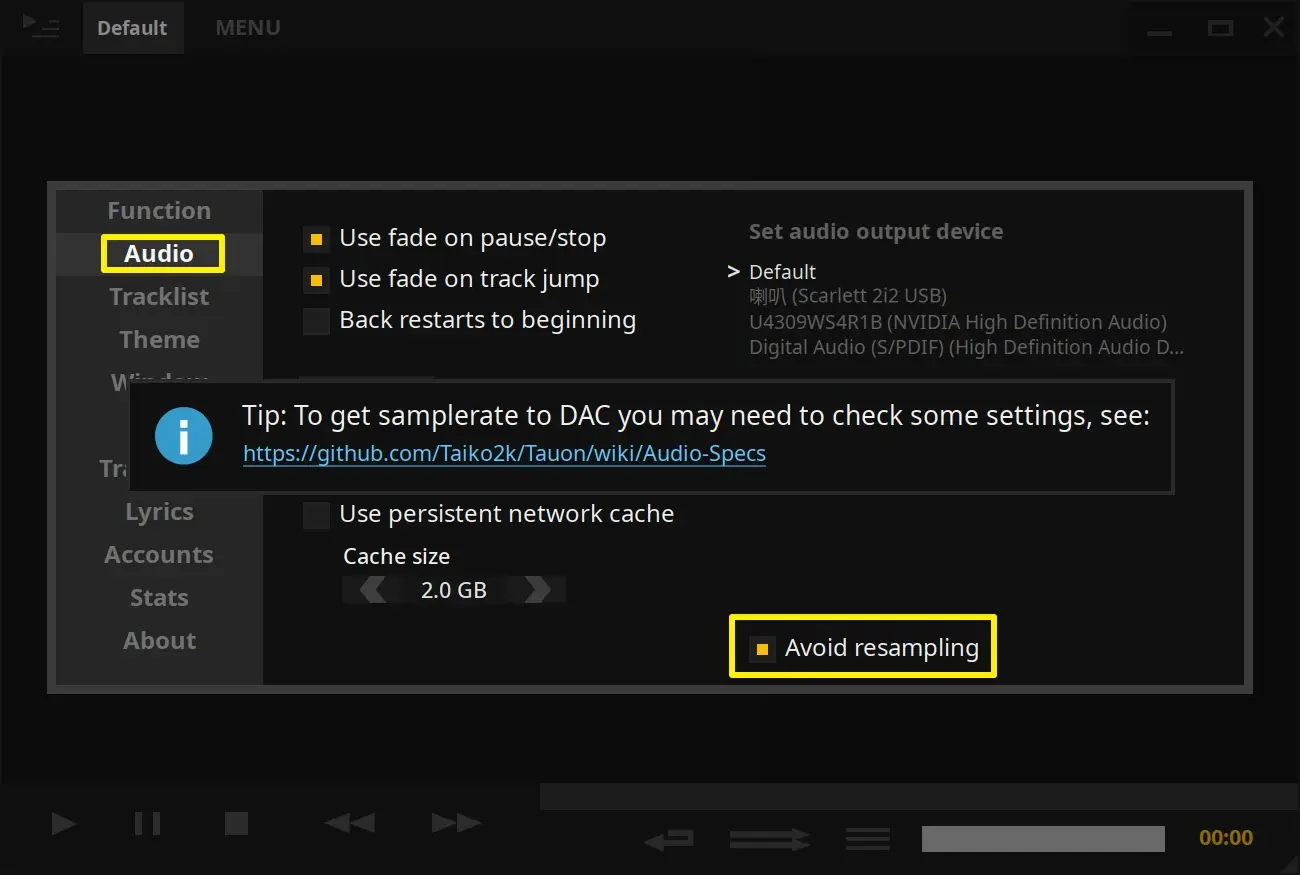
Task: Click the Default playlist tab
Action: click(132, 28)
